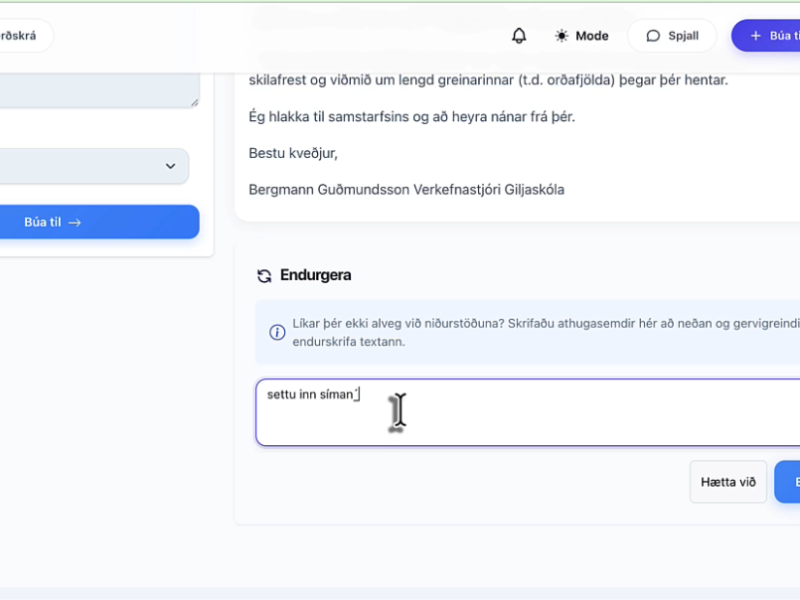Click the info circle icon in the feedback notice
The image size is (800, 600).
[277, 332]
